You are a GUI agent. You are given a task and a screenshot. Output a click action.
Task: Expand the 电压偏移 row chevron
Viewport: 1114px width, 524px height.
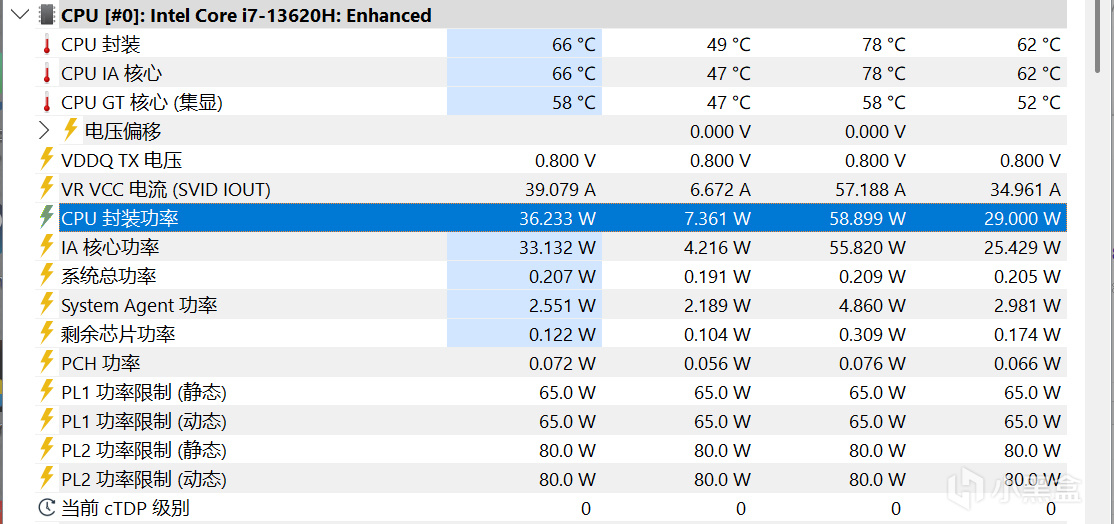click(44, 131)
